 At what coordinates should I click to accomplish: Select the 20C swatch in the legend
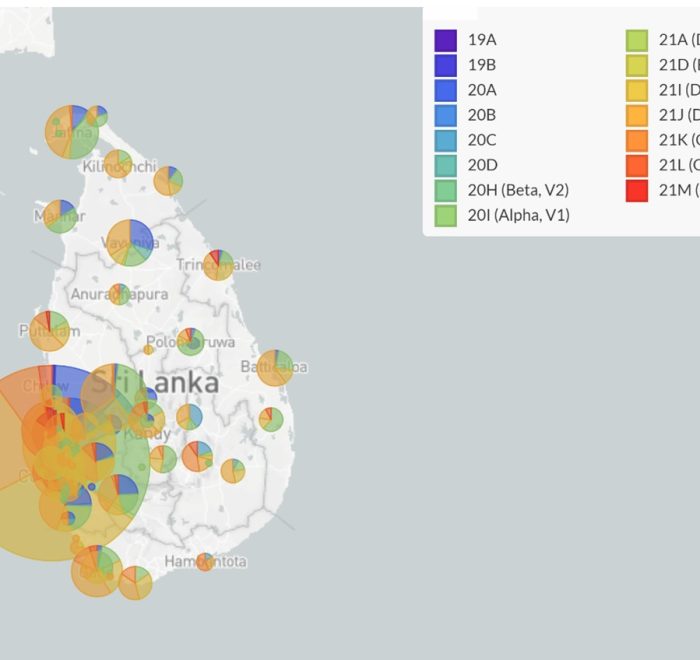[x=445, y=140]
